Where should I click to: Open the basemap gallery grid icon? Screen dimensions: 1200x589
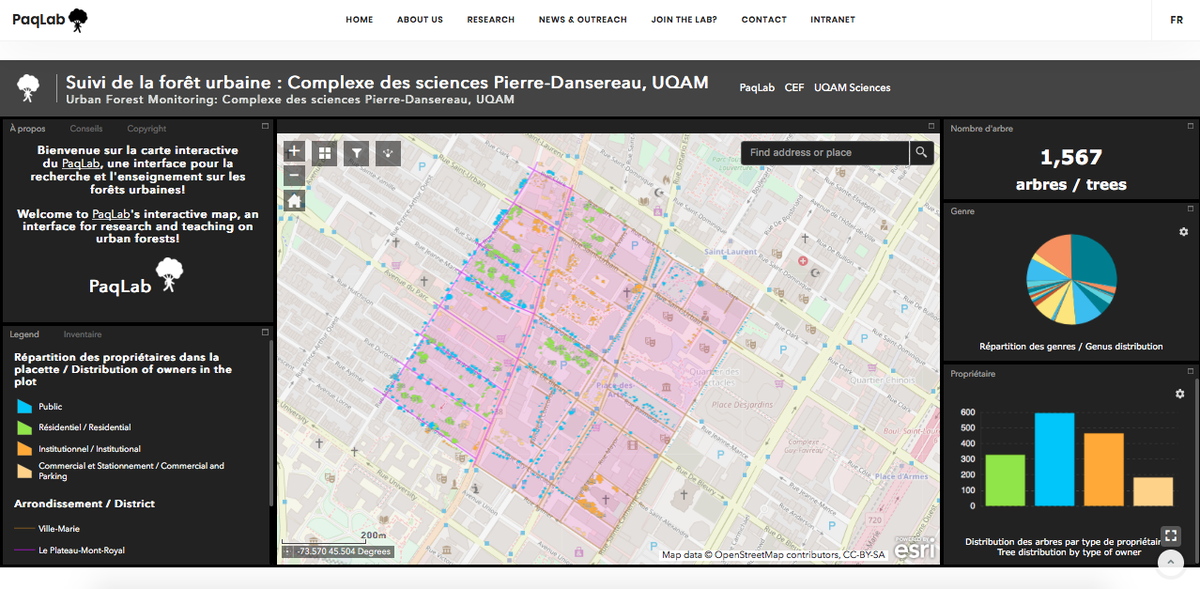325,153
